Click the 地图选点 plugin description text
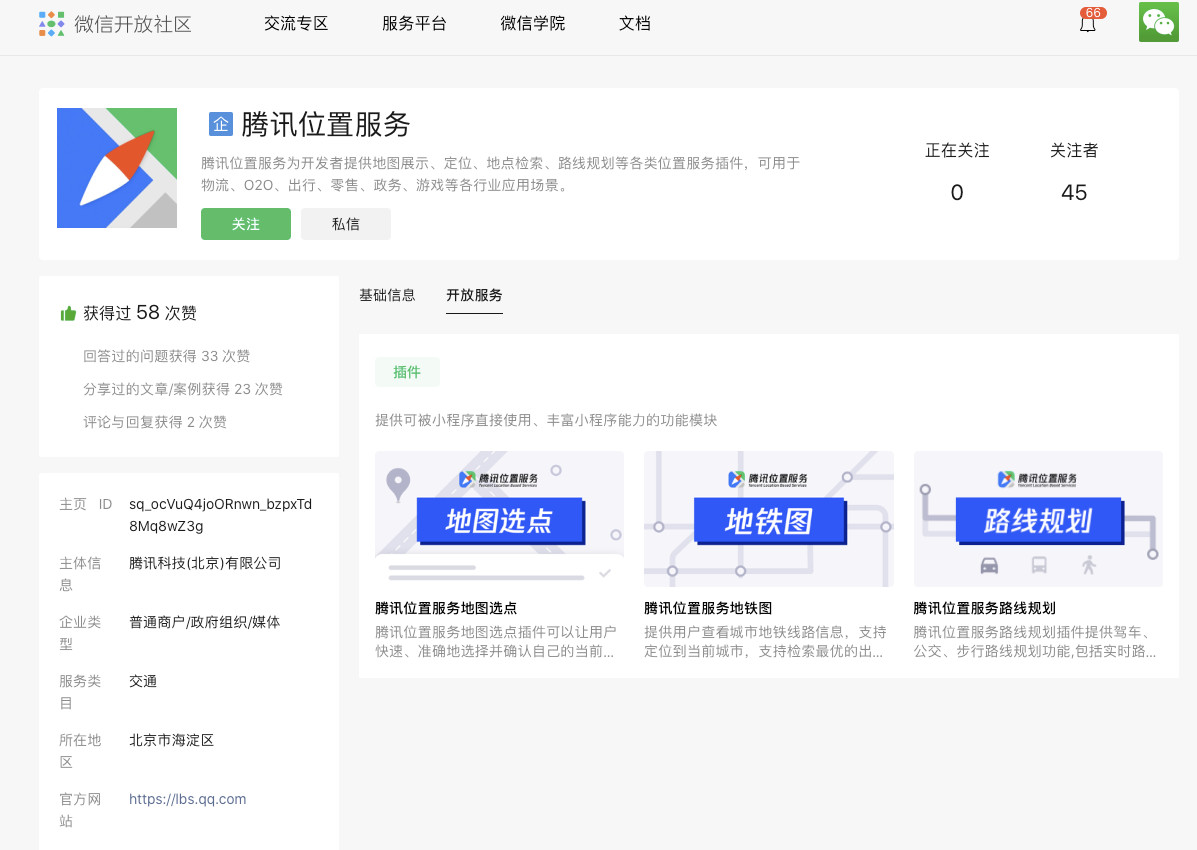 pos(495,642)
